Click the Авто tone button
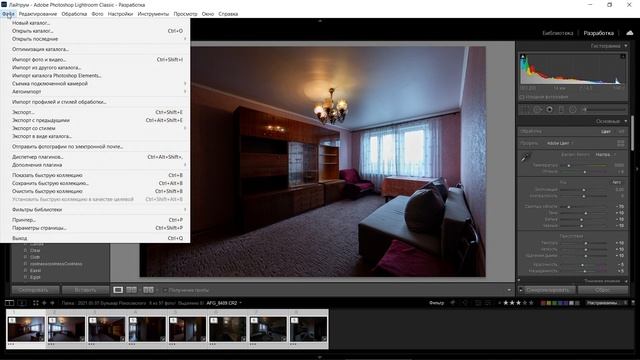Viewport: 640px width, 360px height. 616,182
